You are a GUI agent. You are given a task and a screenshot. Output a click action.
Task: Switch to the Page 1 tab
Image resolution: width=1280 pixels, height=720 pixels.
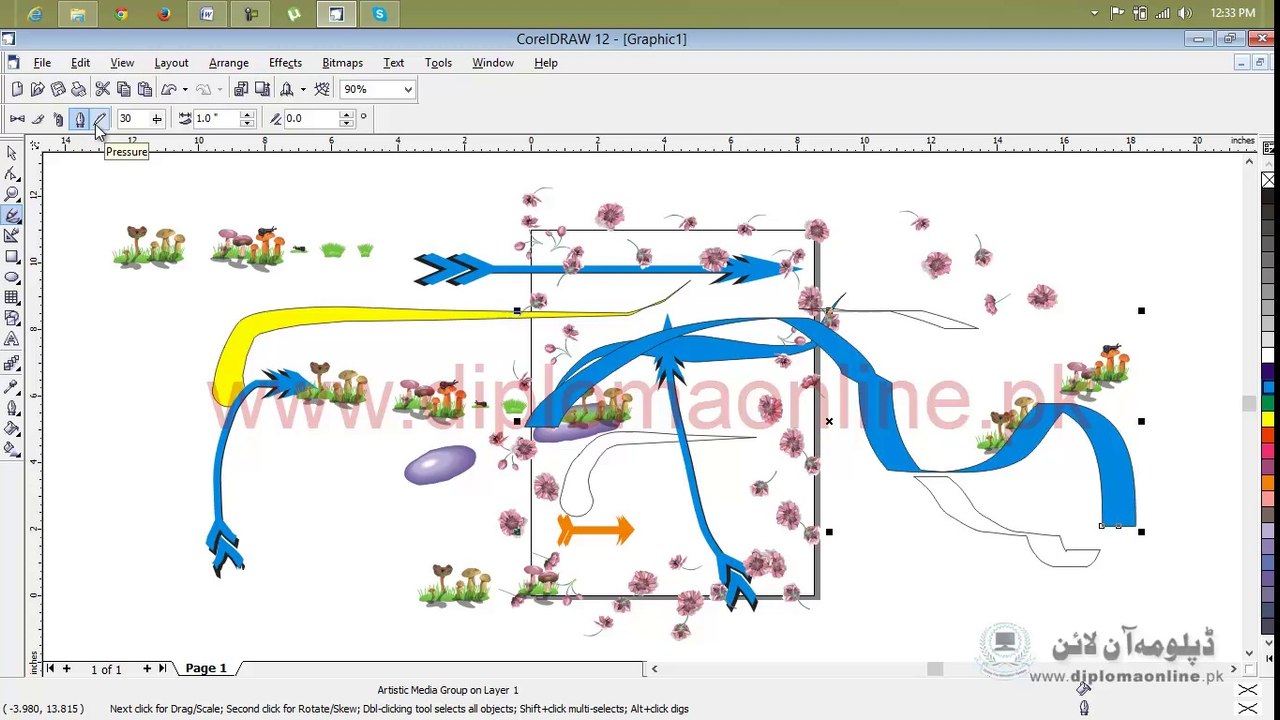pyautogui.click(x=206, y=668)
